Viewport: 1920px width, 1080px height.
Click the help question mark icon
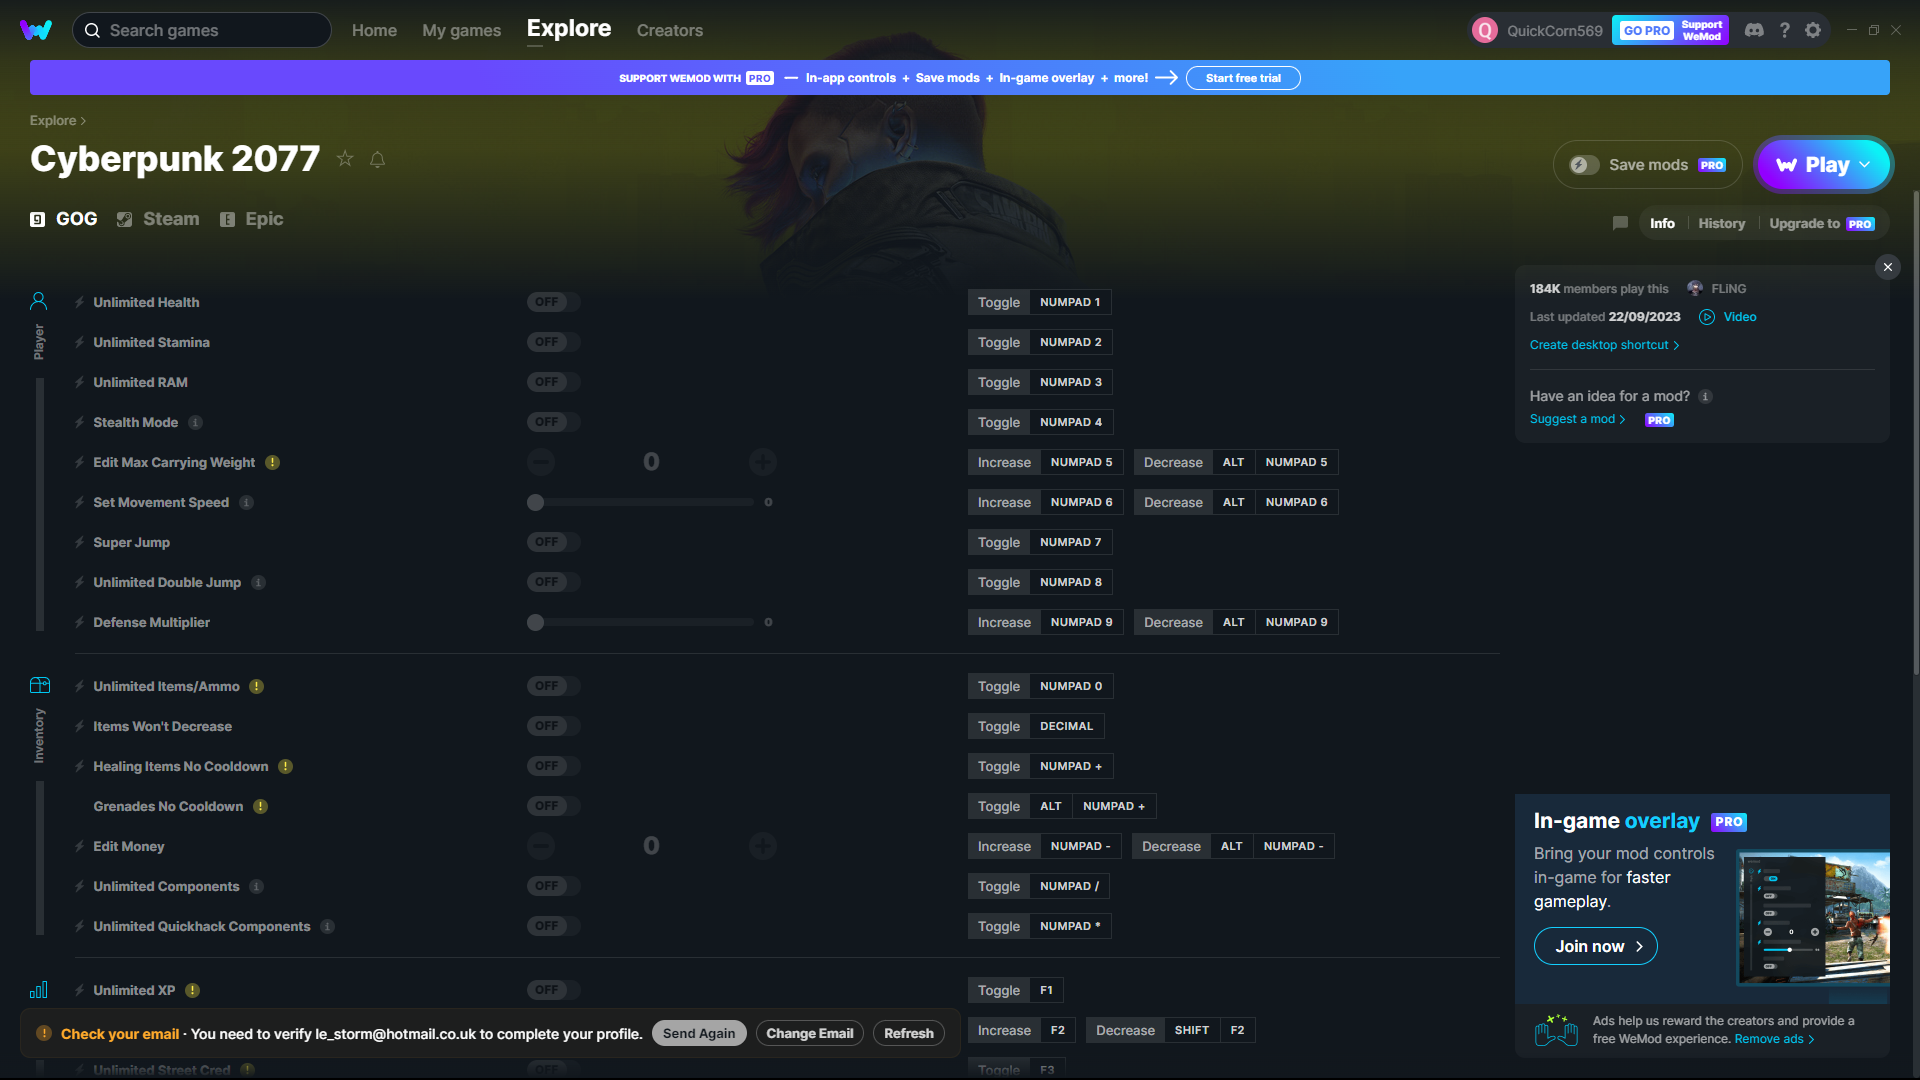coord(1784,30)
